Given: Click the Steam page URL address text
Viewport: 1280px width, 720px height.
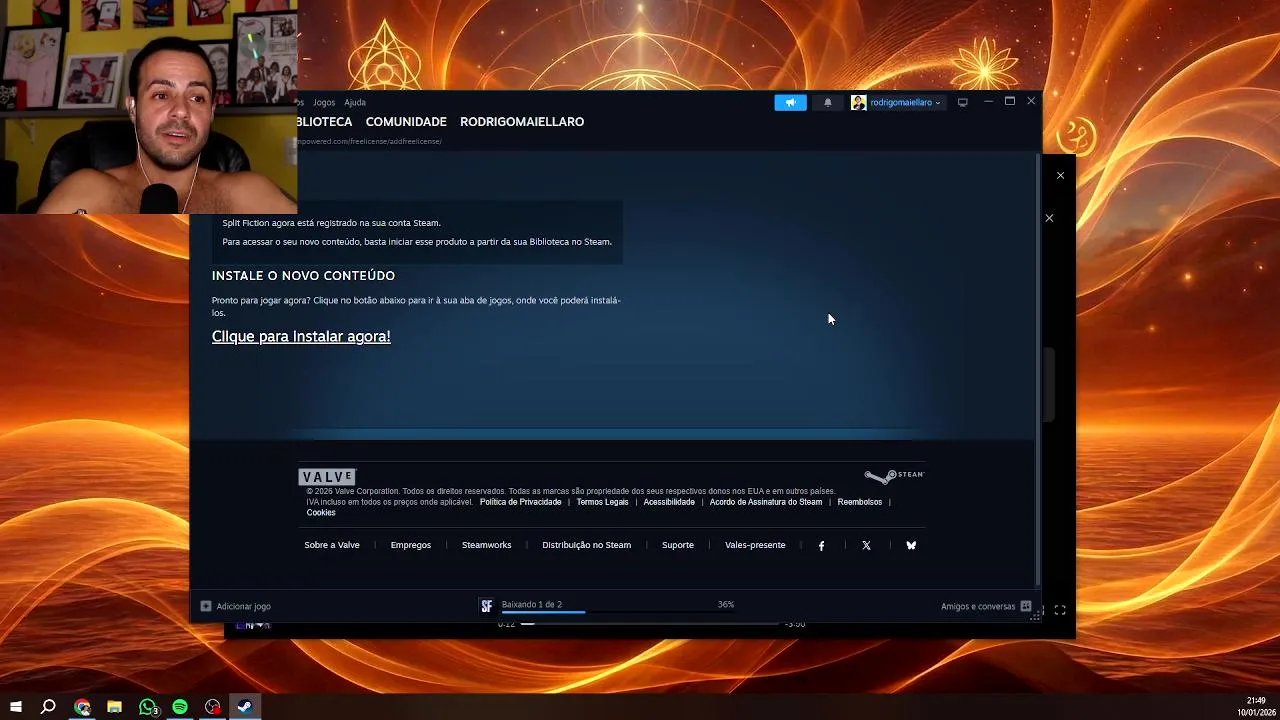Looking at the screenshot, I should pos(369,141).
